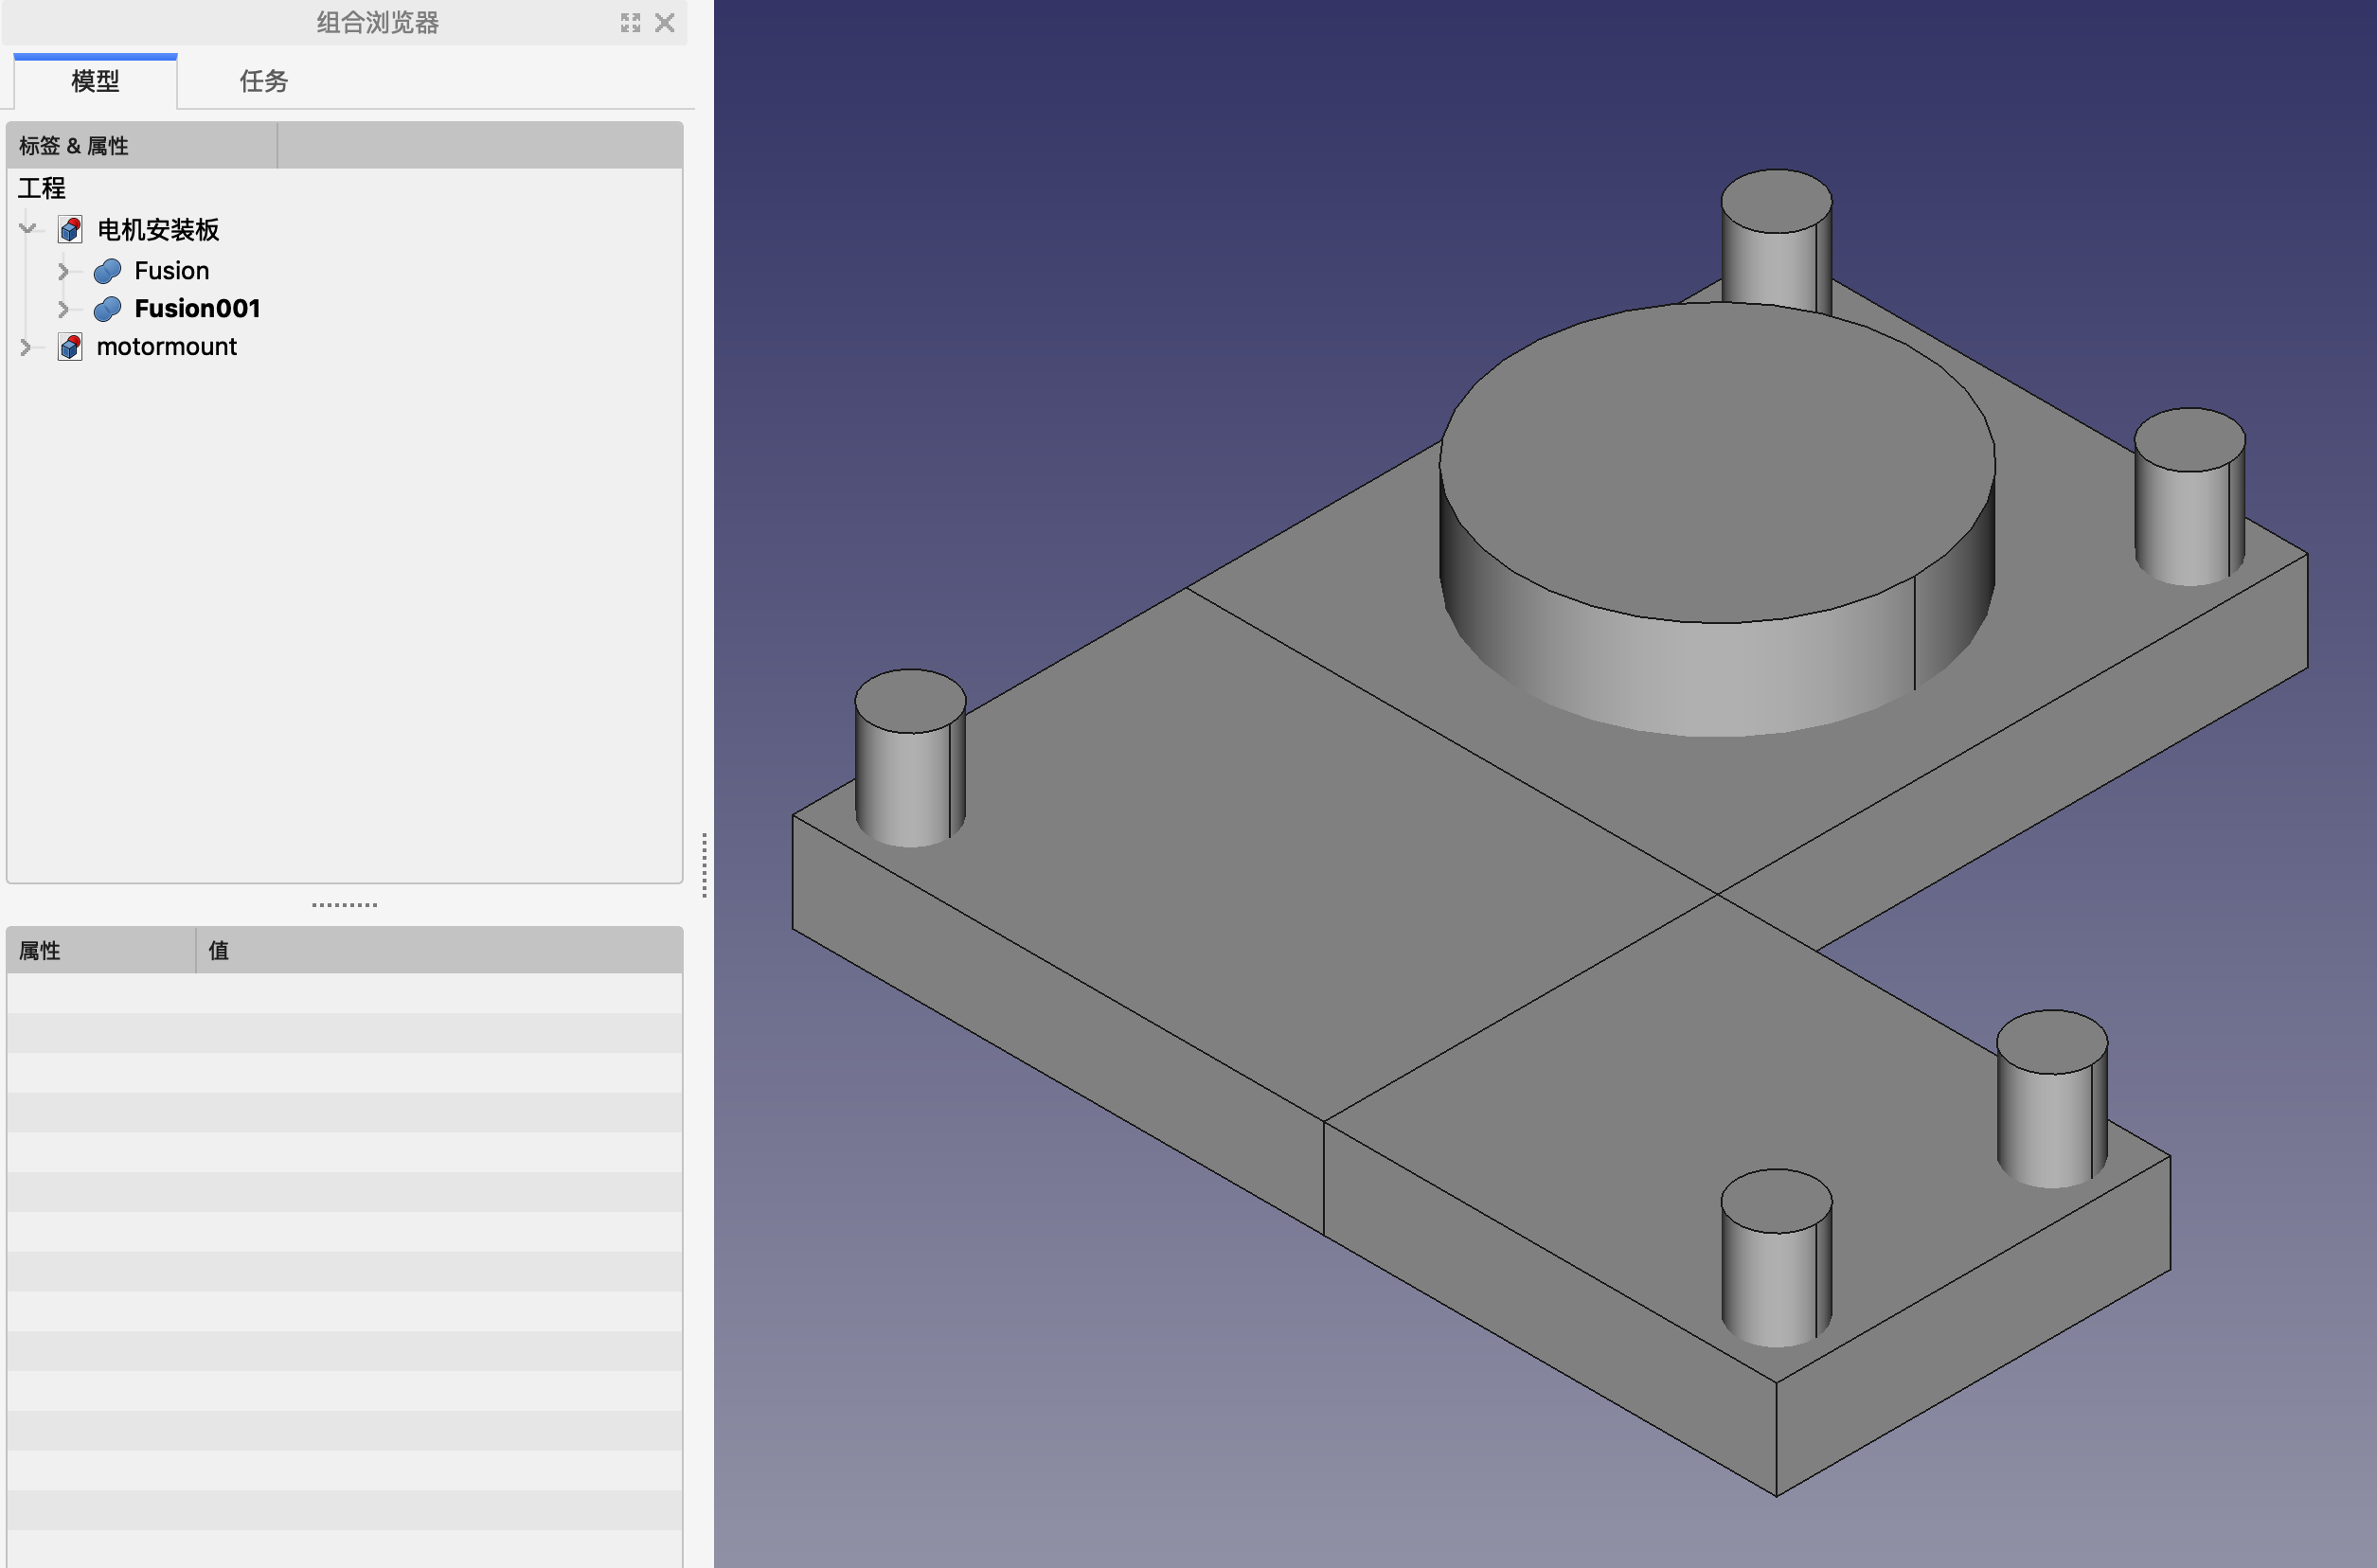Close the 组合浏览器 panel
This screenshot has height=1568, width=2377.
[665, 23]
